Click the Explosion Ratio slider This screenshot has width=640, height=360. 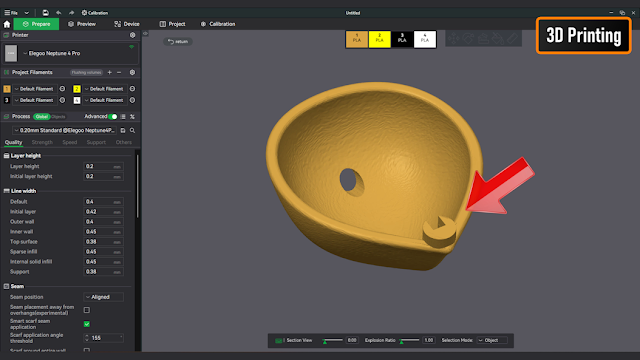(409, 340)
